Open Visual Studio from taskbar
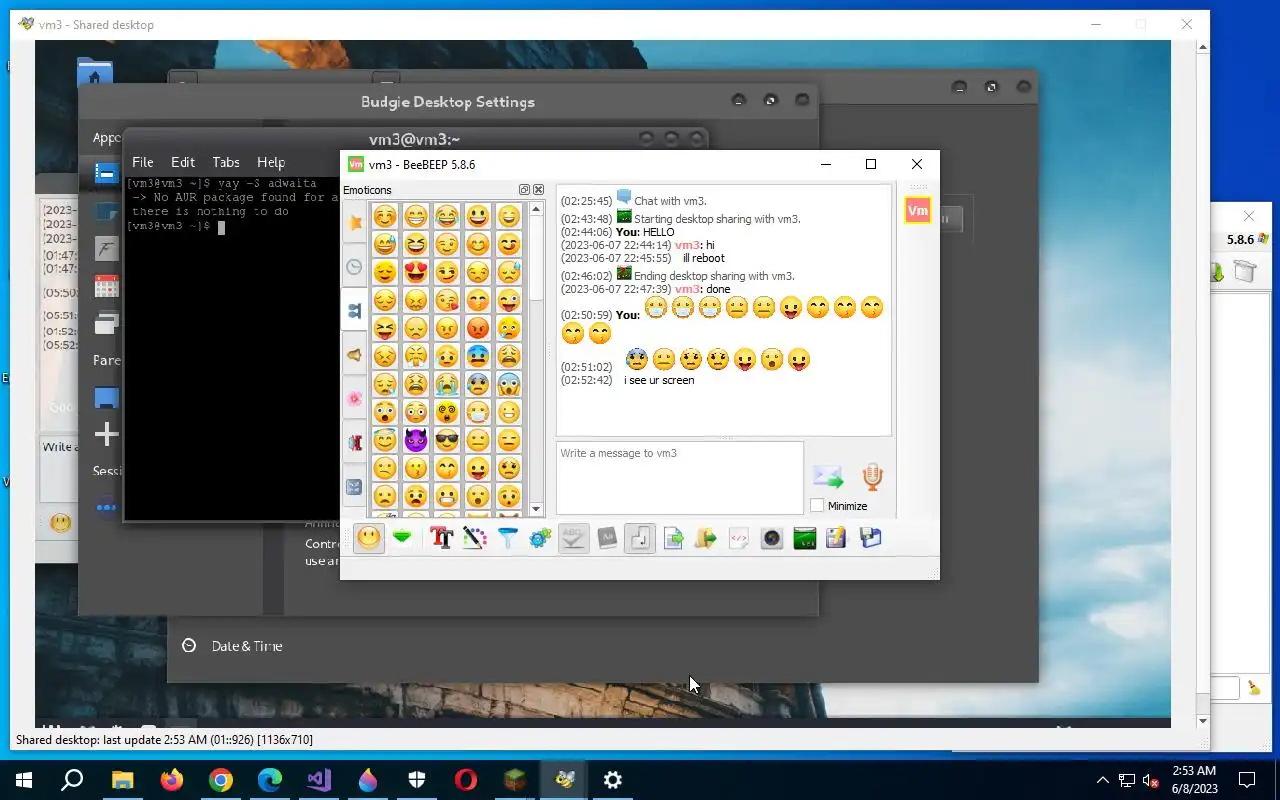The width and height of the screenshot is (1280, 800). point(319,780)
